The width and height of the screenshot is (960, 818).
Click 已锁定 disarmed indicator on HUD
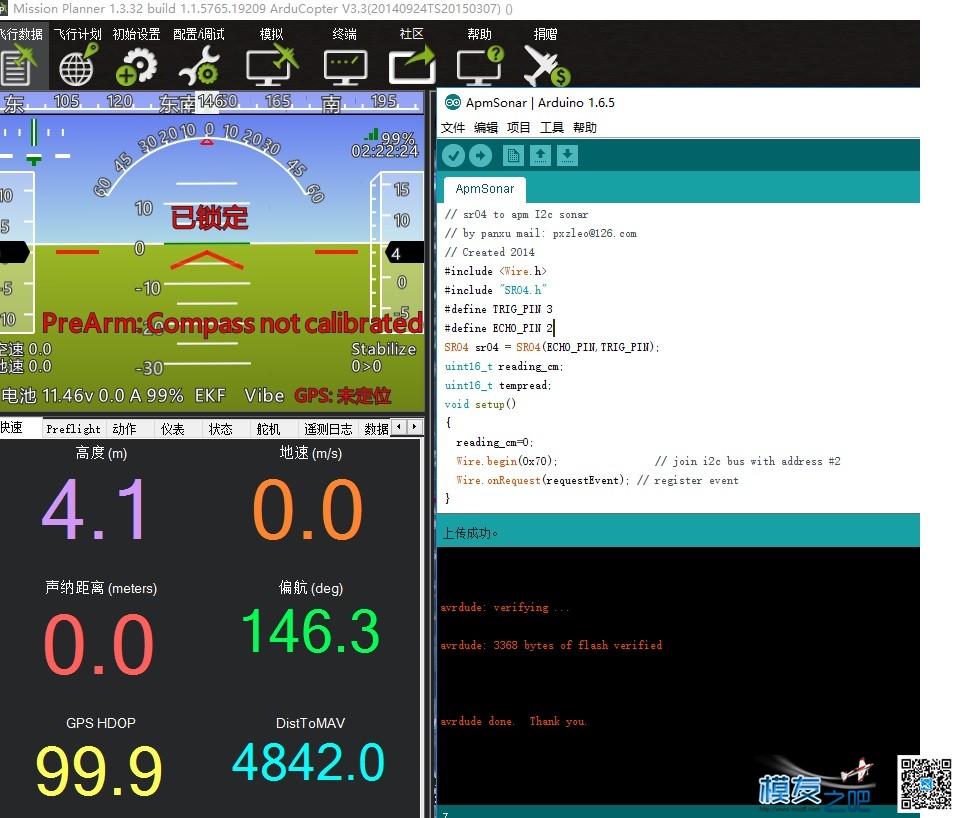pos(209,218)
